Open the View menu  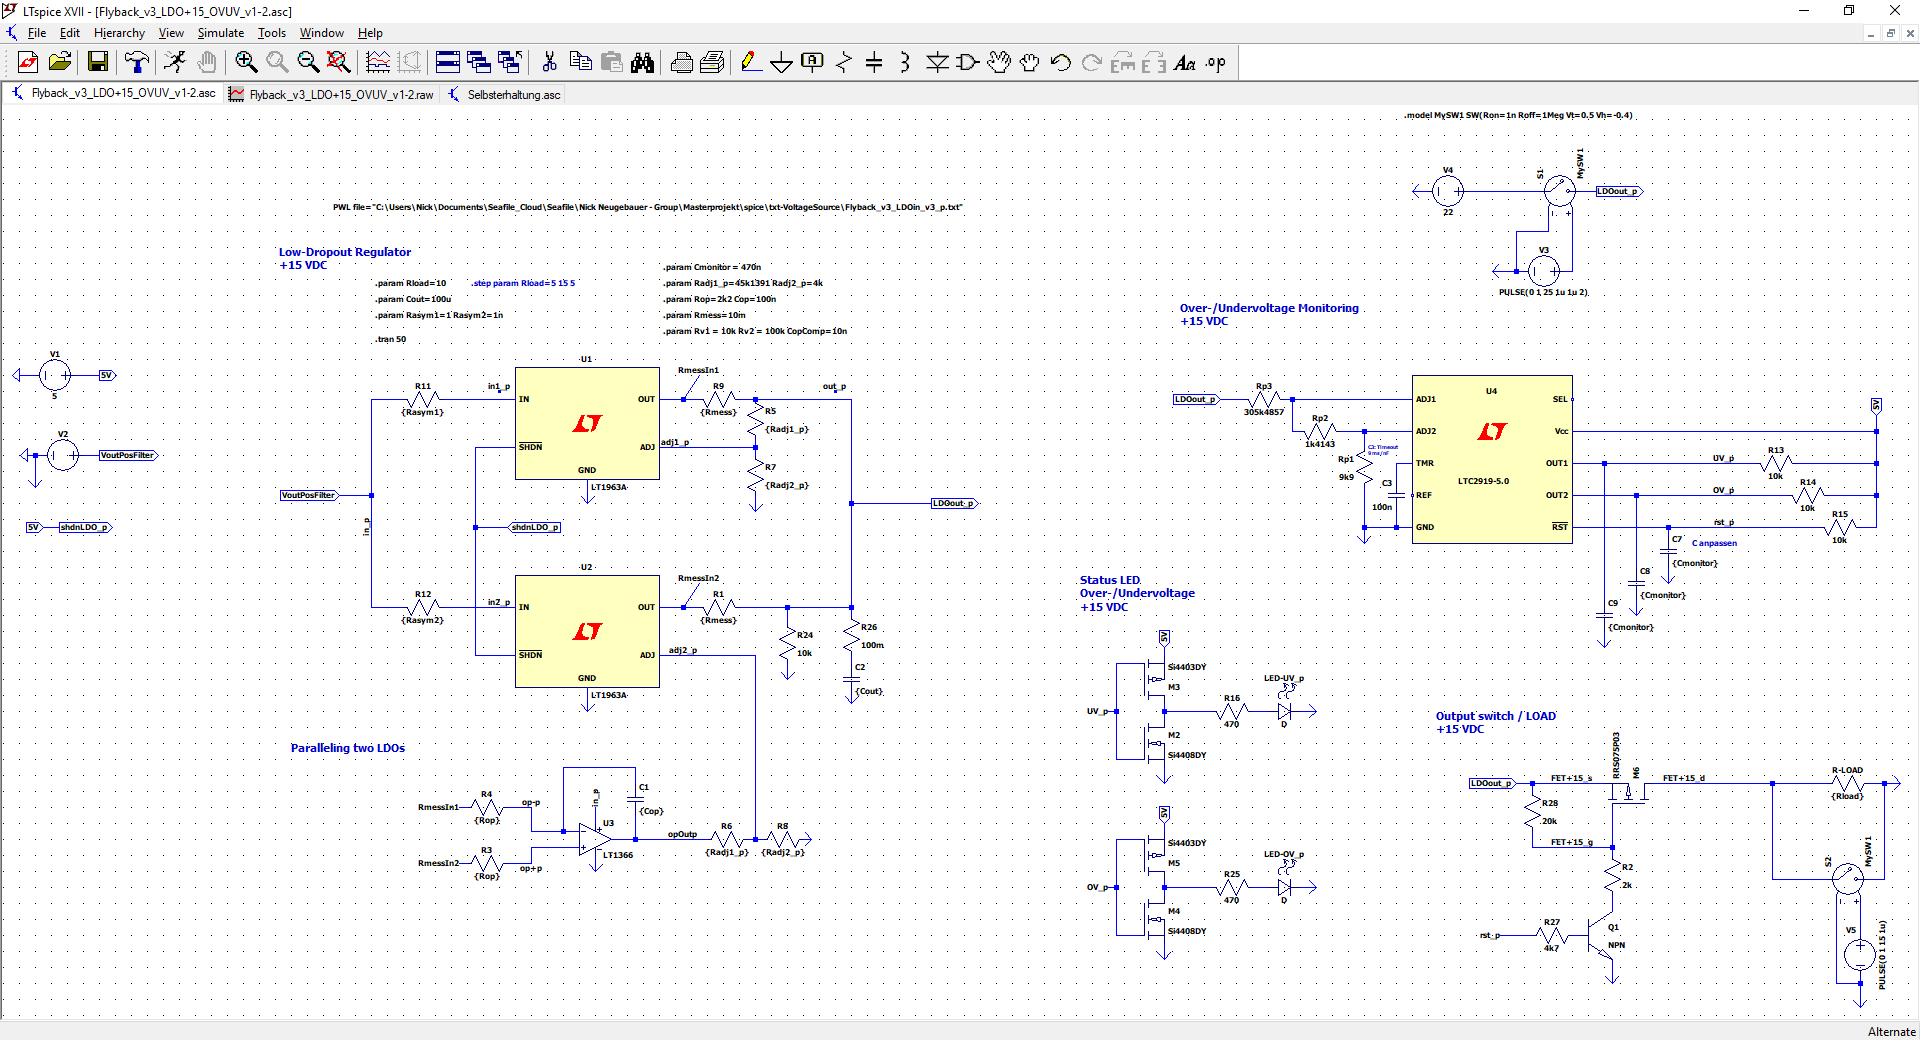click(x=171, y=33)
